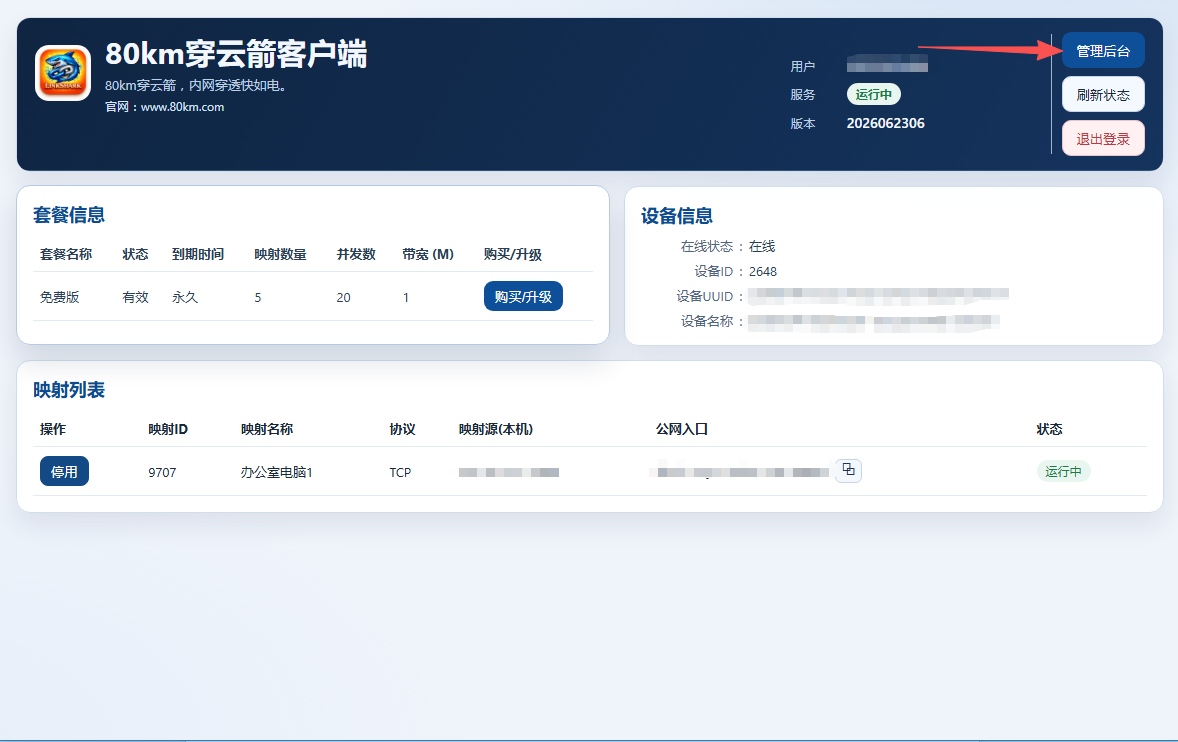Copy the public entry address icon
The width and height of the screenshot is (1178, 742).
848,470
